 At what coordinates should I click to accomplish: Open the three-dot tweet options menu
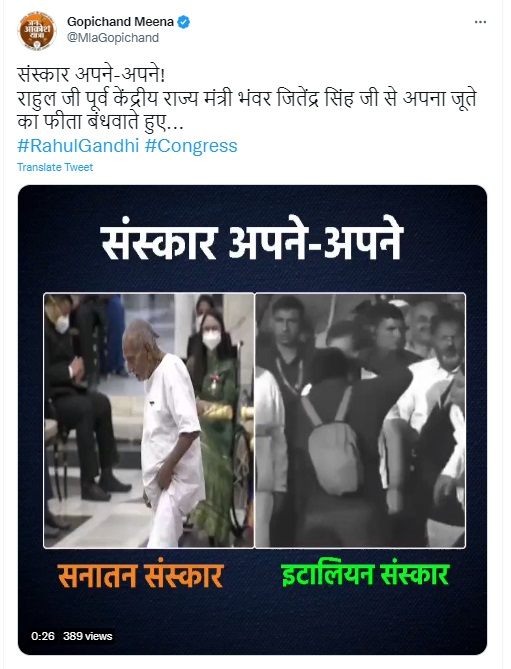coord(480,22)
